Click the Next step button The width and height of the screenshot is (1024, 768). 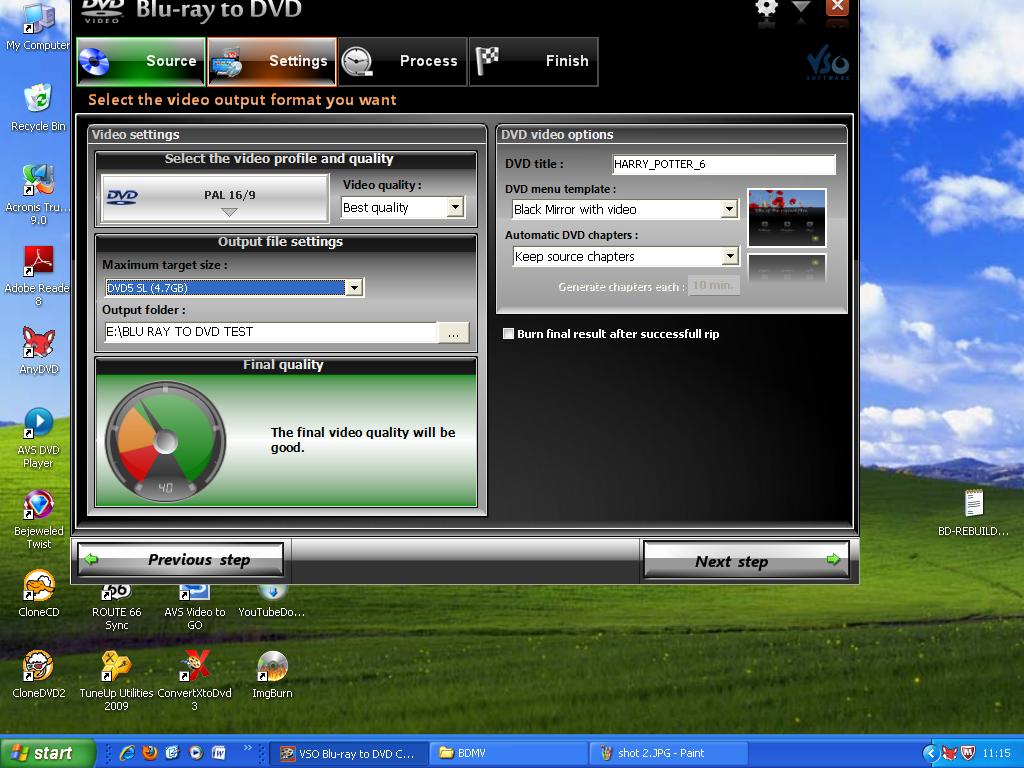(x=746, y=561)
